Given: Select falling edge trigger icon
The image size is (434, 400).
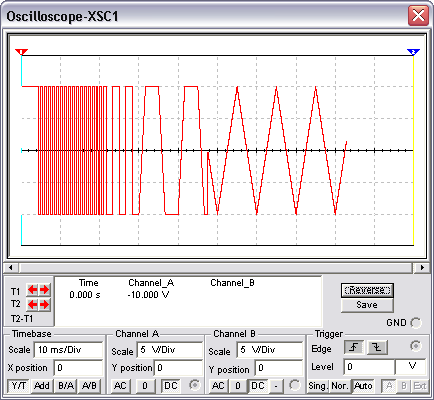Looking at the screenshot, I should pos(377,348).
